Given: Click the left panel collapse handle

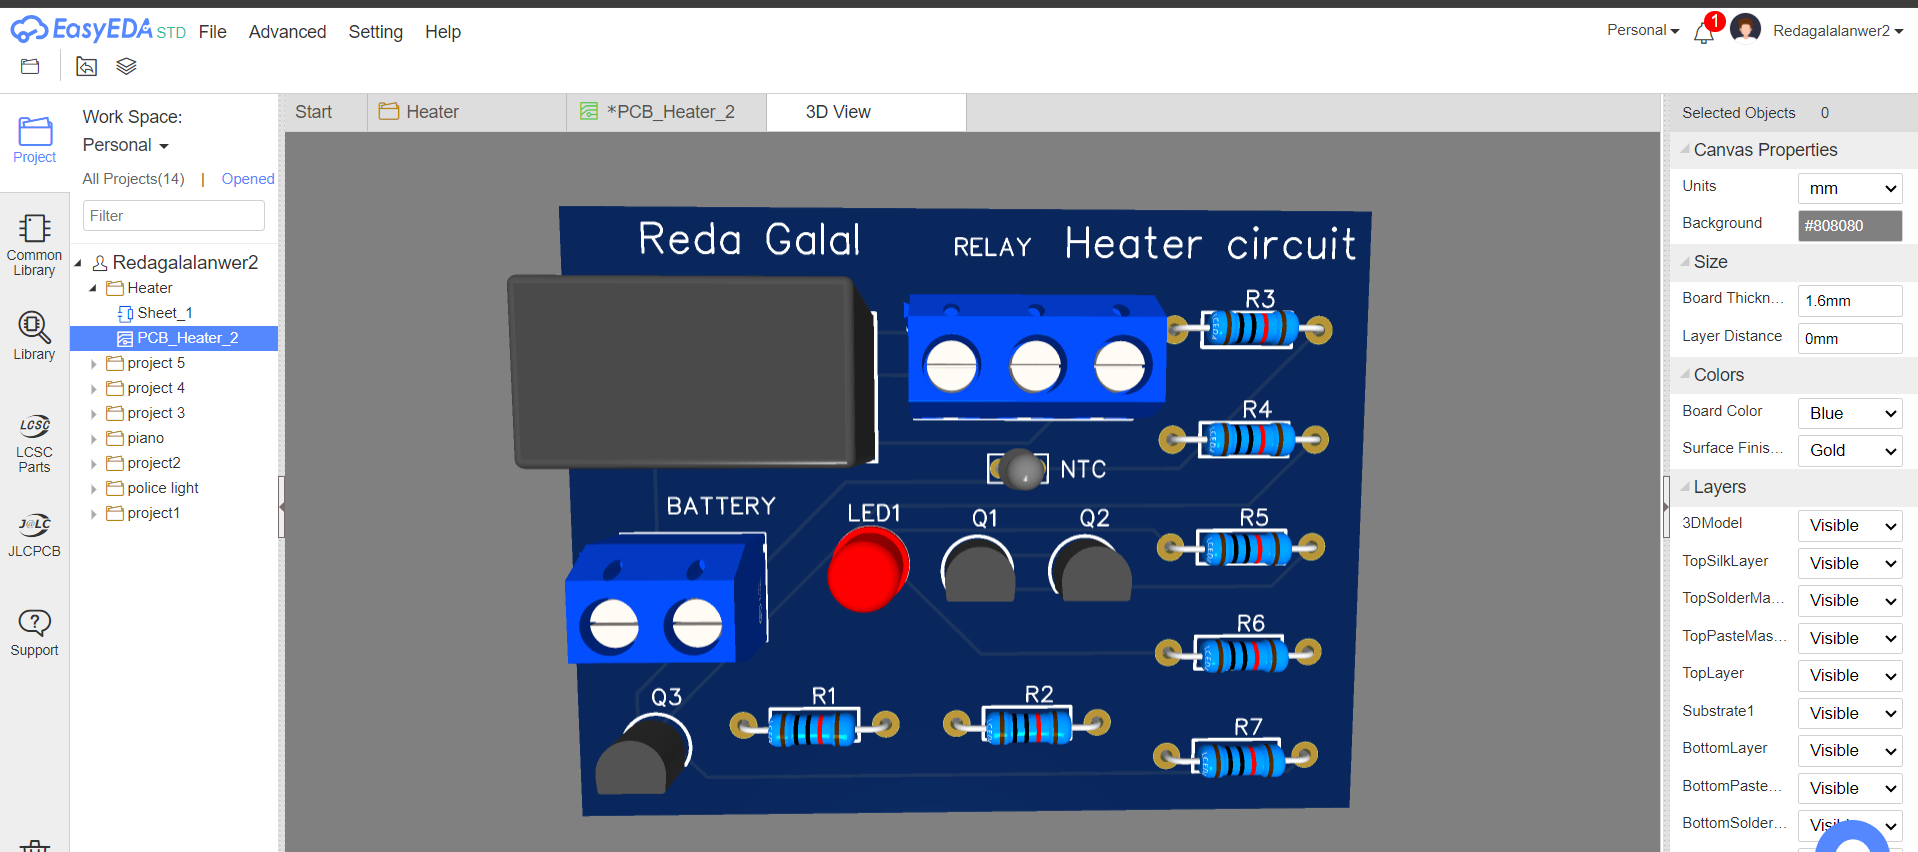Looking at the screenshot, I should (x=282, y=507).
